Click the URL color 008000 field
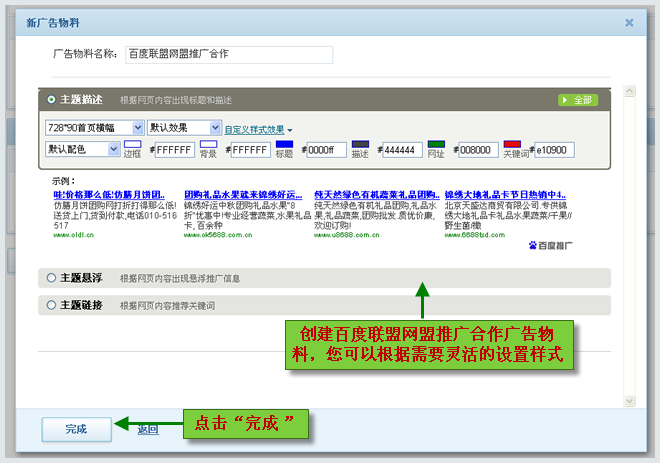The height and width of the screenshot is (463, 660). click(x=478, y=150)
